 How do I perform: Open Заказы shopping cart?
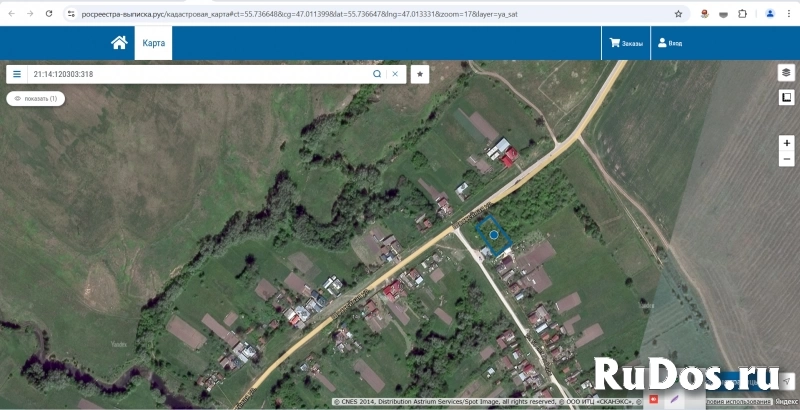[626, 43]
